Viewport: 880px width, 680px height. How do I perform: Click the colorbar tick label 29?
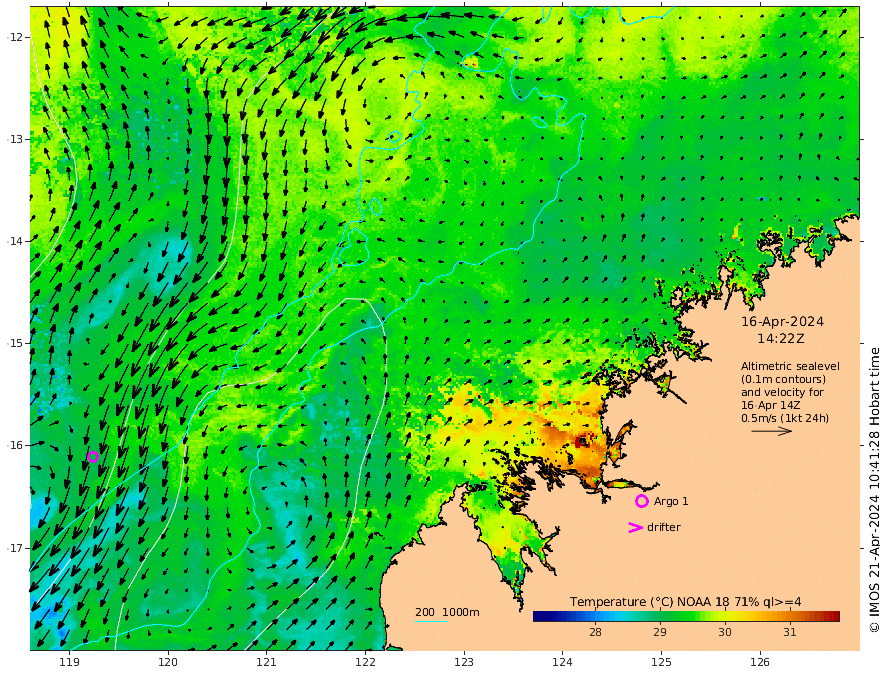coord(660,632)
